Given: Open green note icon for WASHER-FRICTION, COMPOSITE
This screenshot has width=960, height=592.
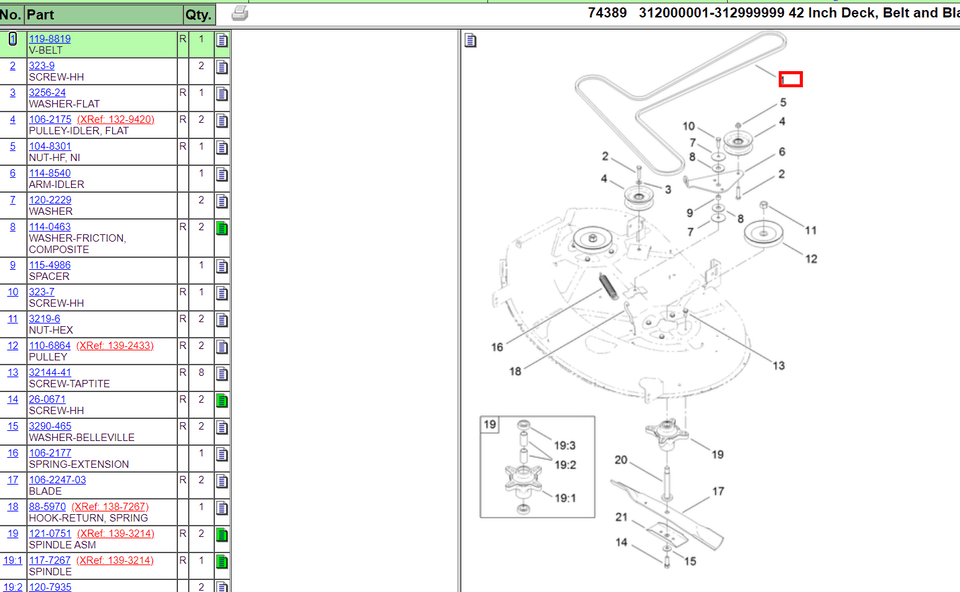Looking at the screenshot, I should 222,229.
